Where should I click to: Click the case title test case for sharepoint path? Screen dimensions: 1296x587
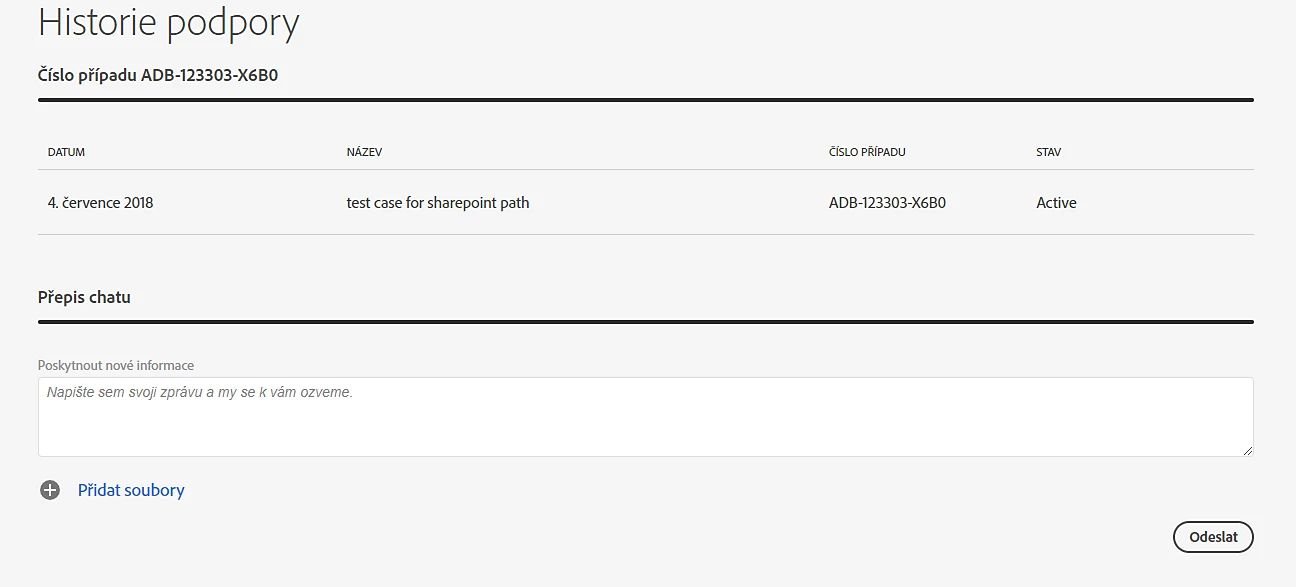click(438, 203)
